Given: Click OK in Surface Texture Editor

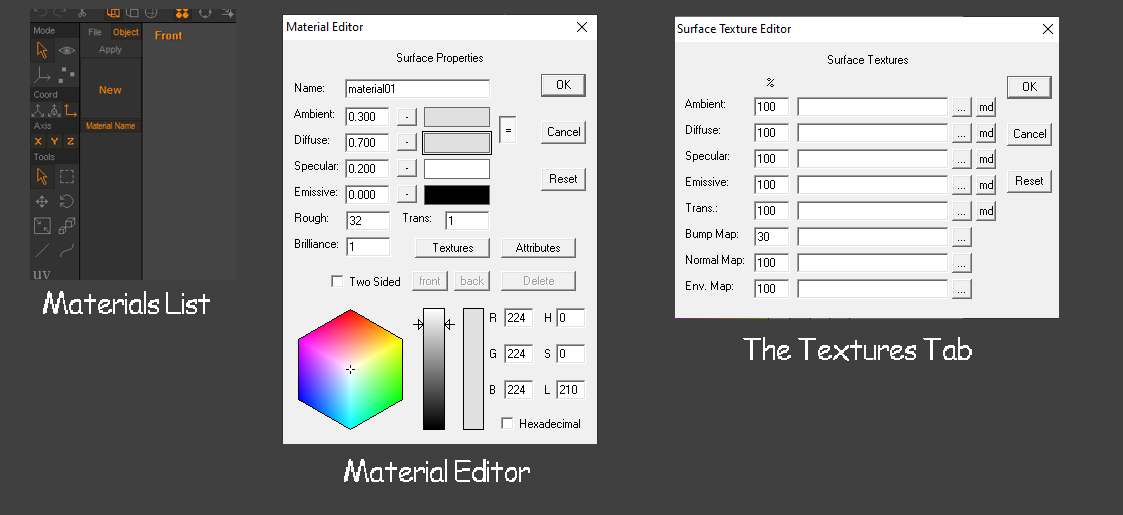Looking at the screenshot, I should [x=1029, y=87].
